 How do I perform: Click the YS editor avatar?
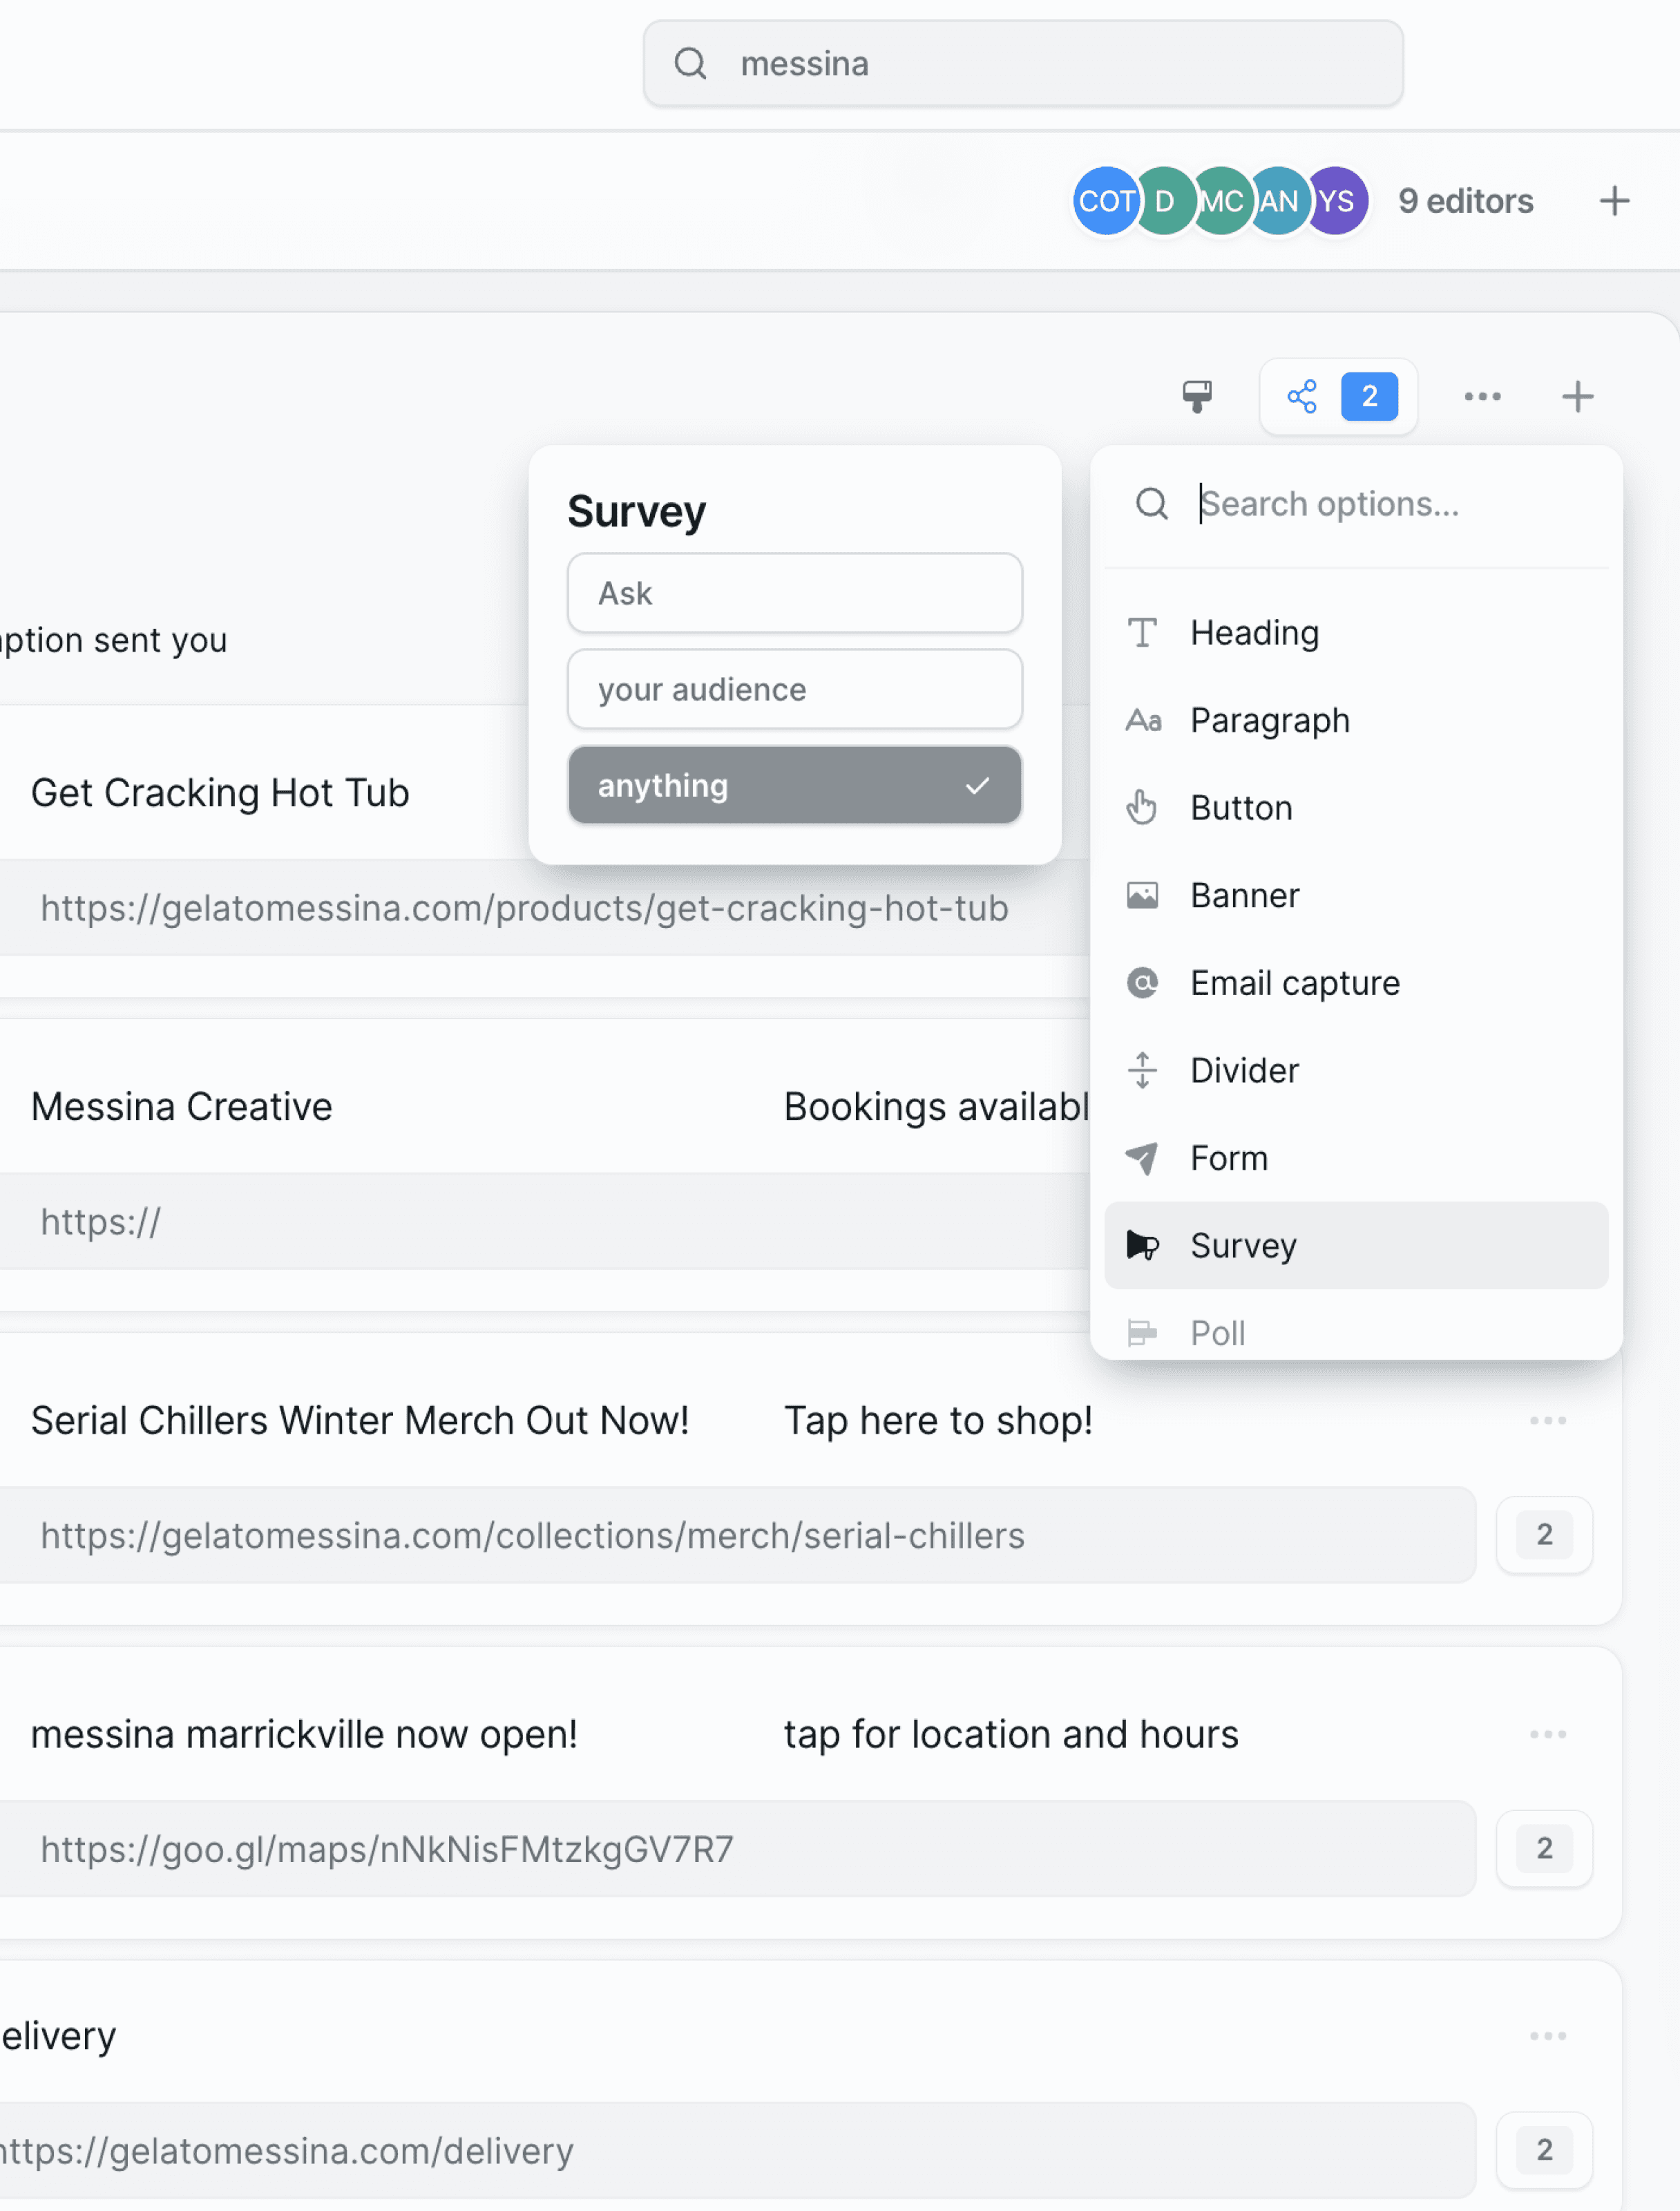(x=1336, y=201)
